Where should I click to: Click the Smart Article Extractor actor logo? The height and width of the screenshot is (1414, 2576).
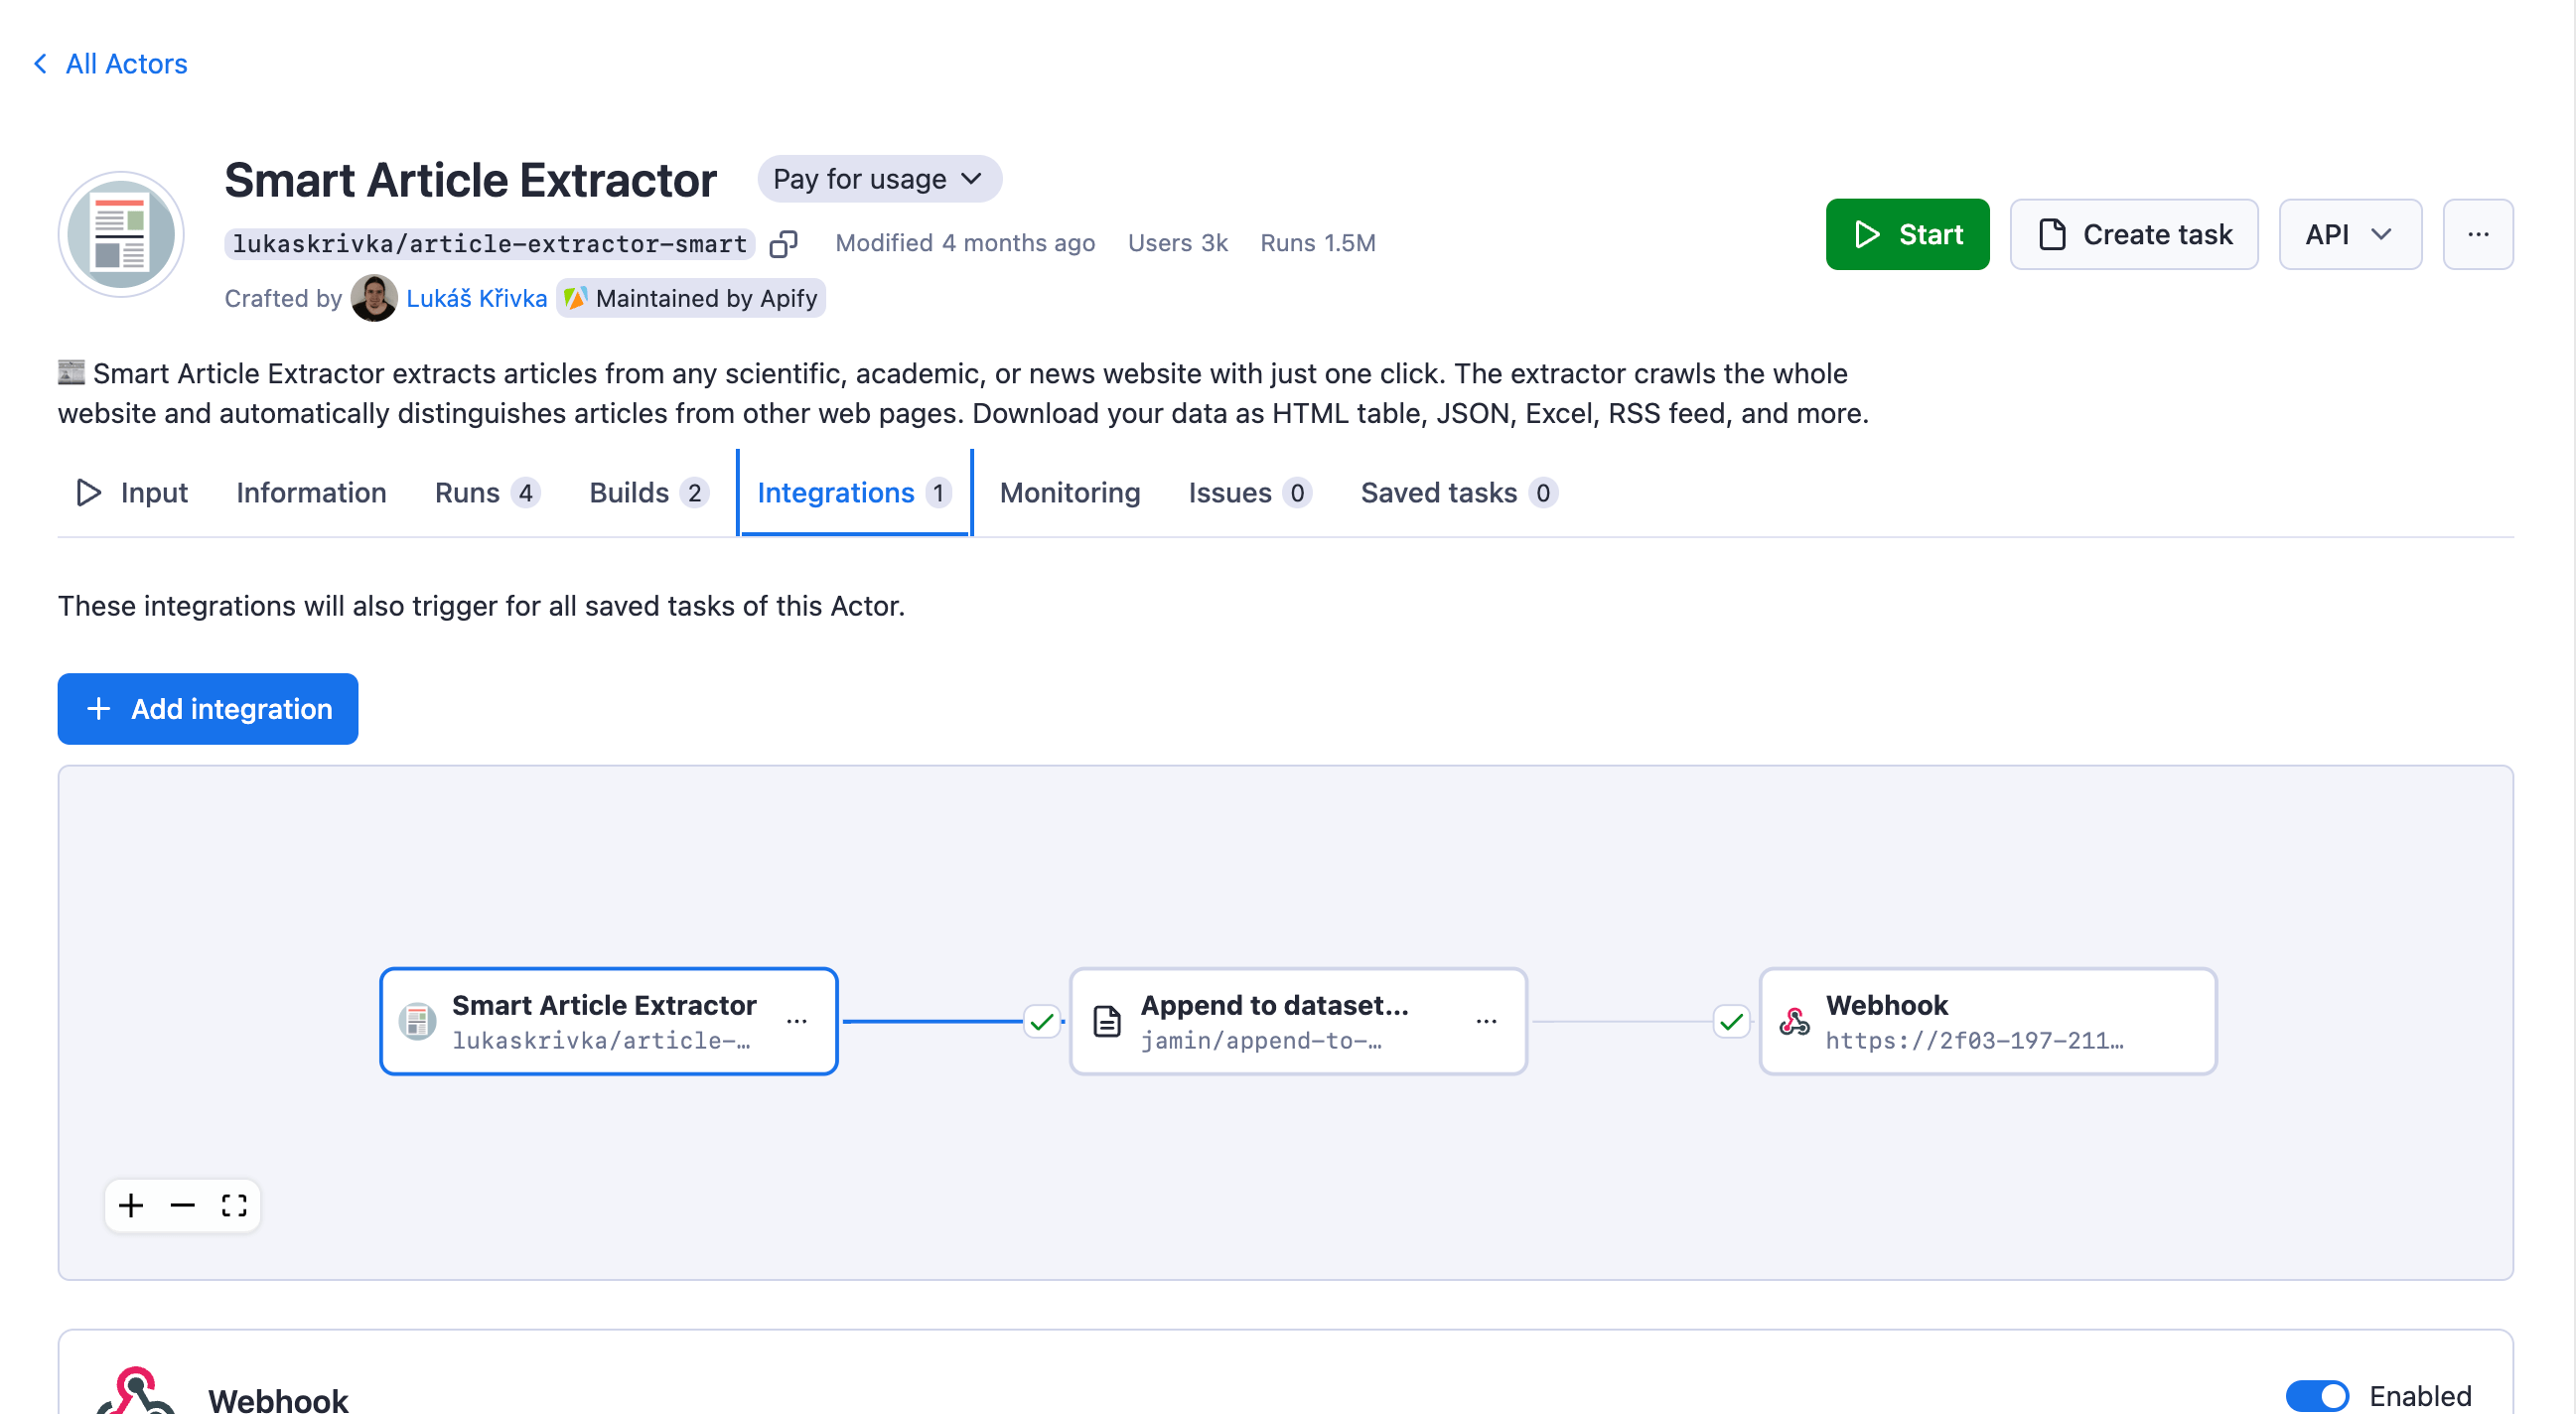[x=121, y=234]
